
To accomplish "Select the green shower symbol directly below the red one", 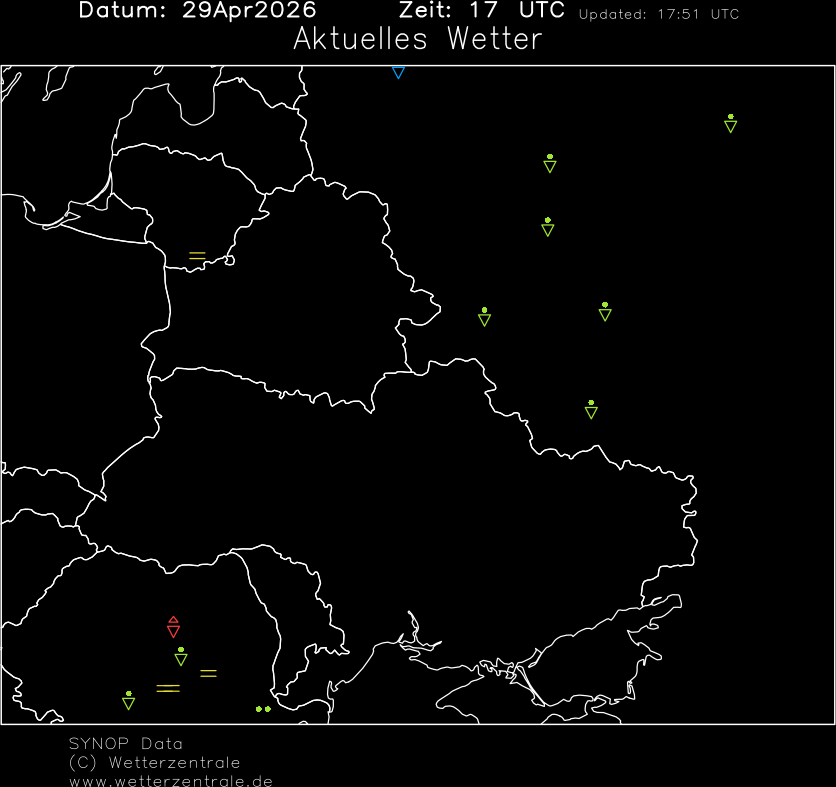I will (181, 657).
